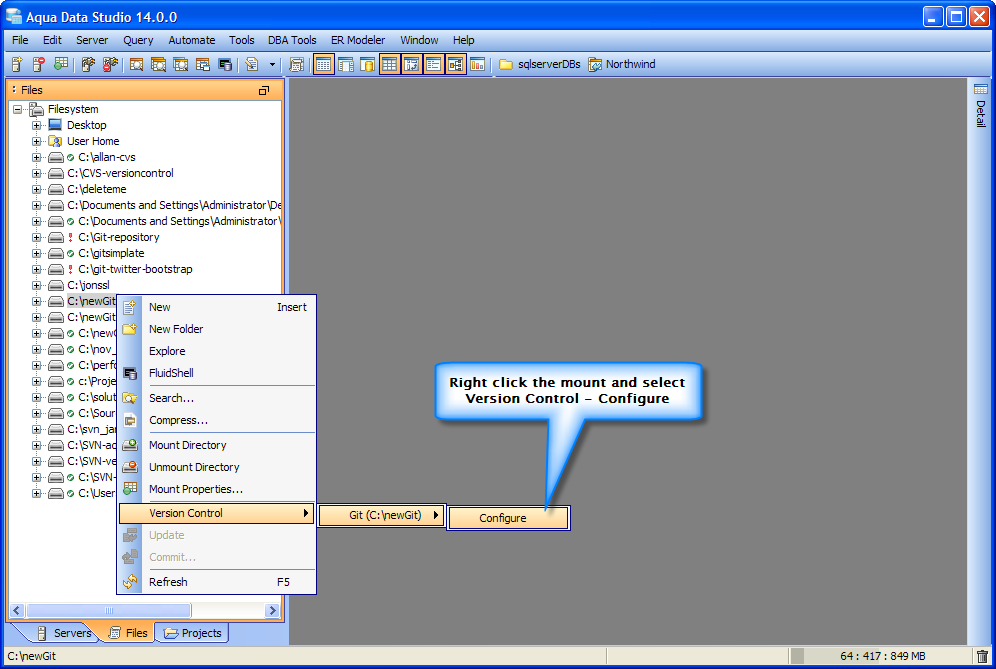Viewport: 996px width, 669px height.
Task: Expand the C:\Git-repository mount
Action: tap(36, 237)
